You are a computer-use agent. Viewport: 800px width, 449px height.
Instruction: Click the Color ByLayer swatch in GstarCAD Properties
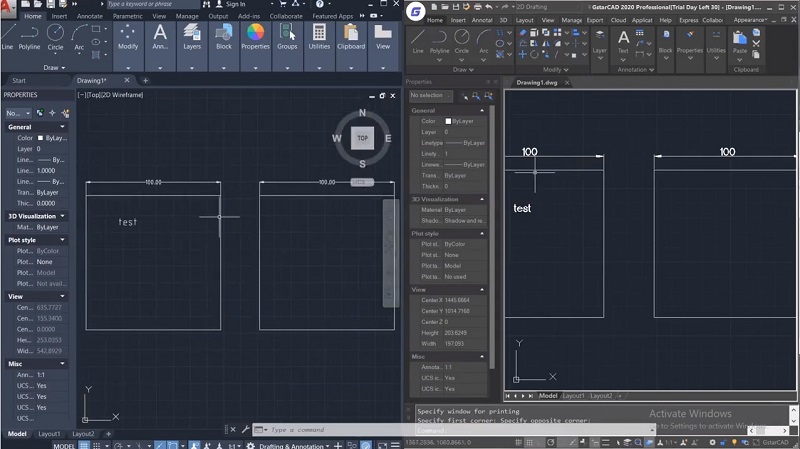click(449, 121)
